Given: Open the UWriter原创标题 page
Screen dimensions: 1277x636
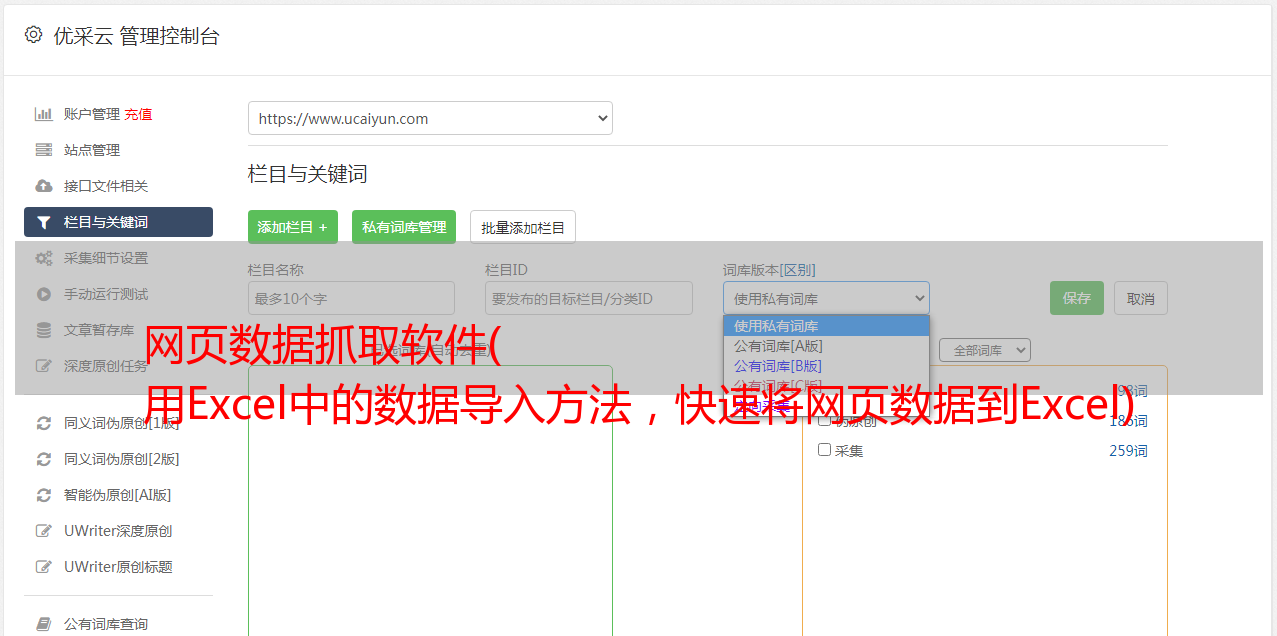Looking at the screenshot, I should (118, 567).
